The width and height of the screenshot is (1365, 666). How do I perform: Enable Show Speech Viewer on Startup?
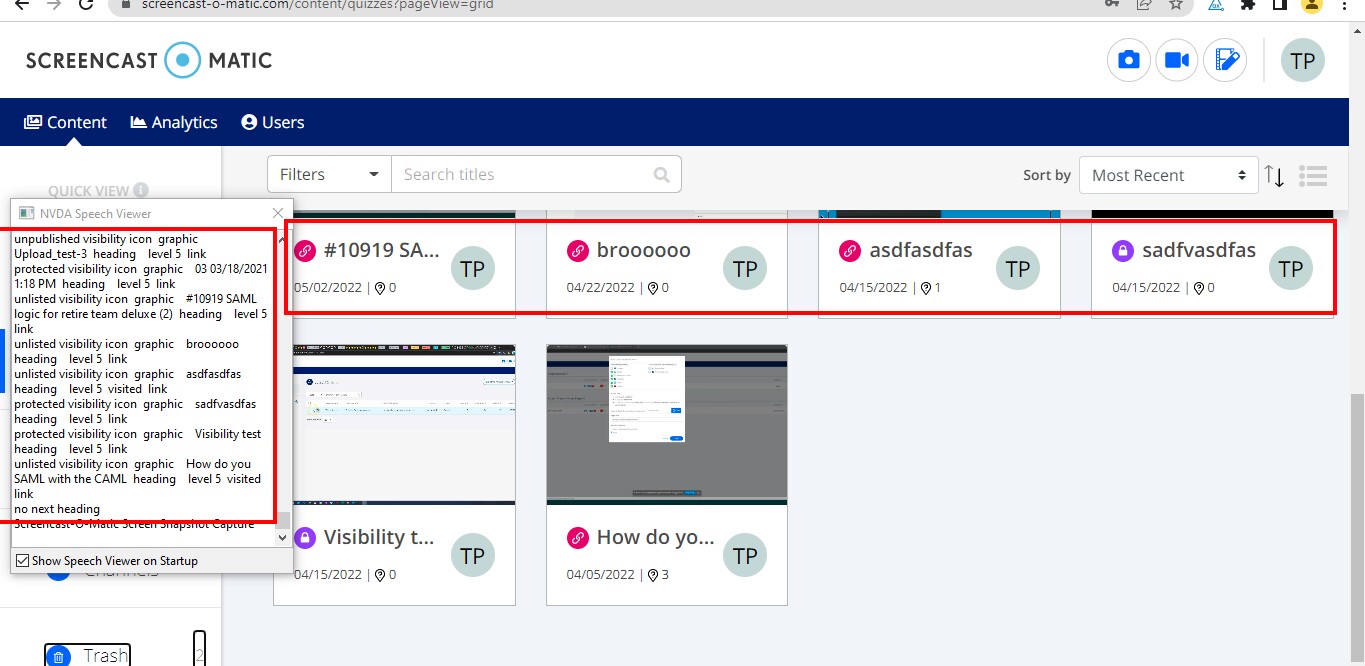[22, 560]
